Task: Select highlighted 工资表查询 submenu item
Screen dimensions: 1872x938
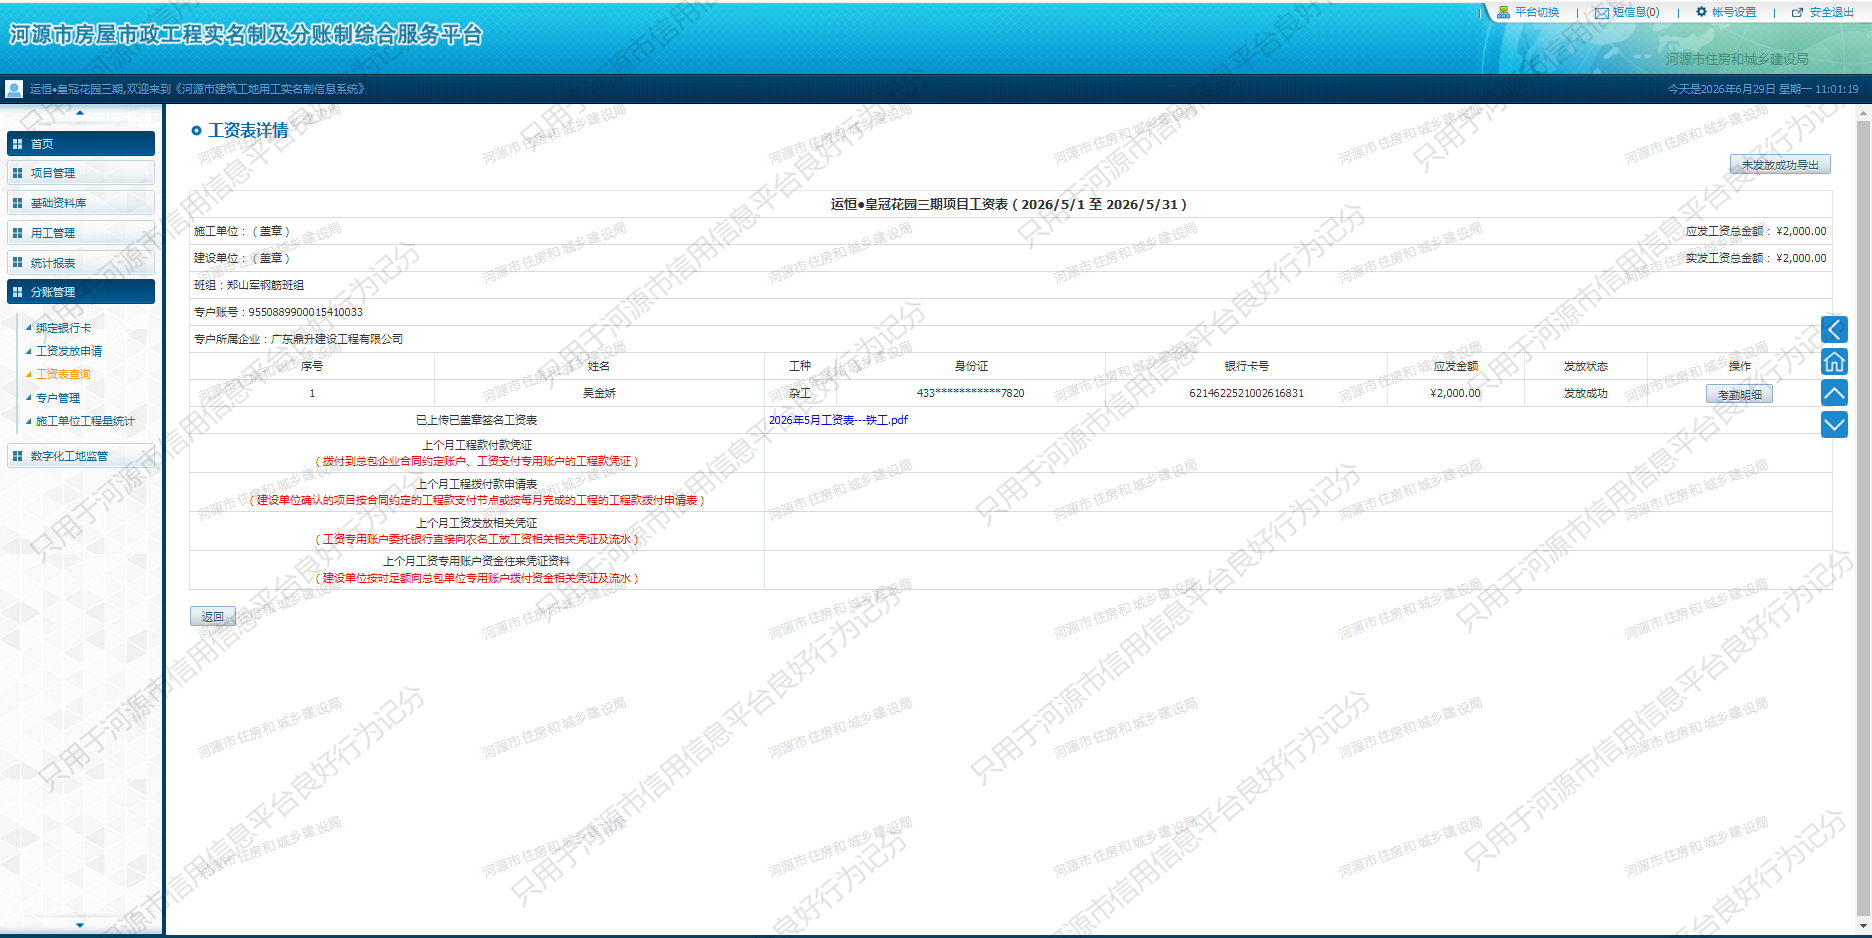Action: click(x=63, y=374)
